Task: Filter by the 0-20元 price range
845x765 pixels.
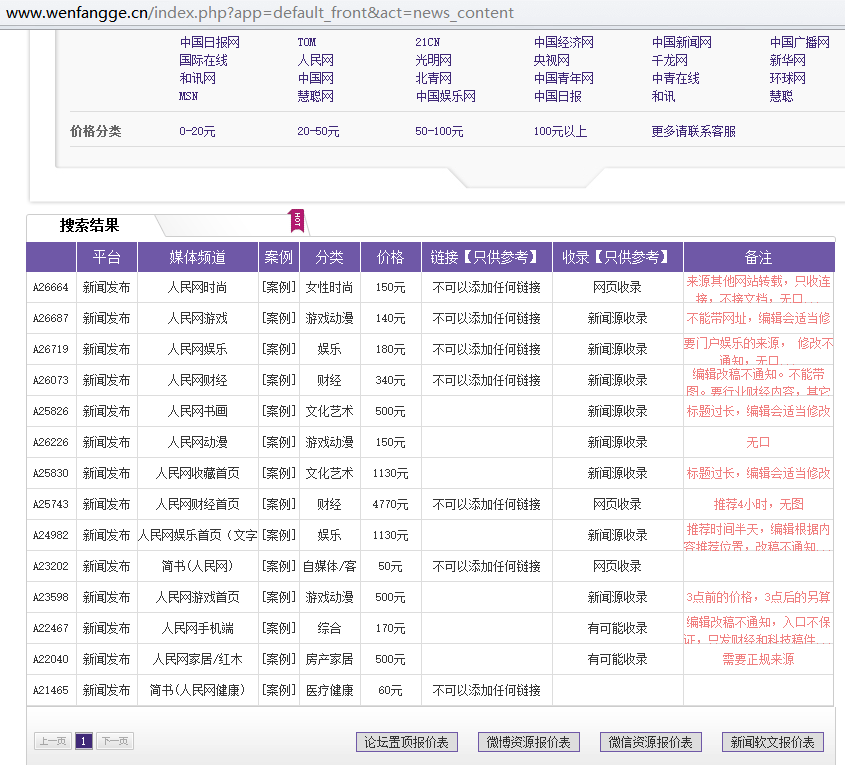Action: pos(197,131)
